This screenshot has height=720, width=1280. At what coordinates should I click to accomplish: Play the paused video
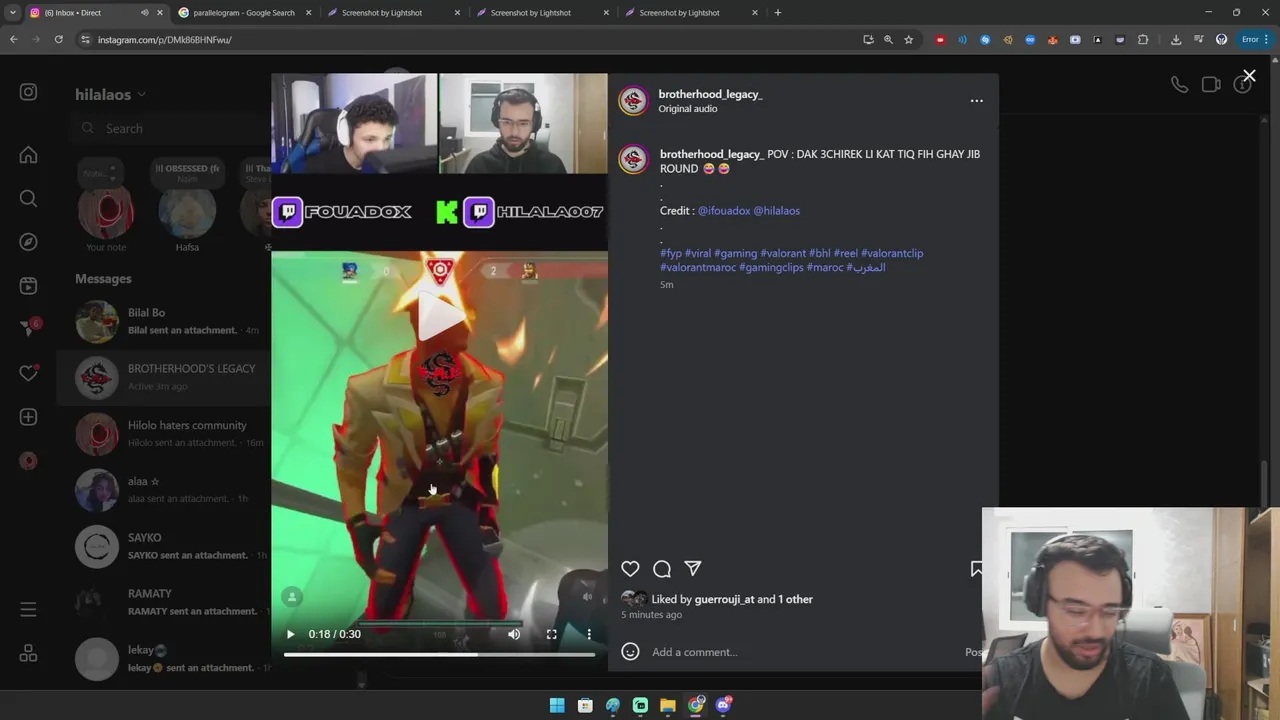click(290, 634)
